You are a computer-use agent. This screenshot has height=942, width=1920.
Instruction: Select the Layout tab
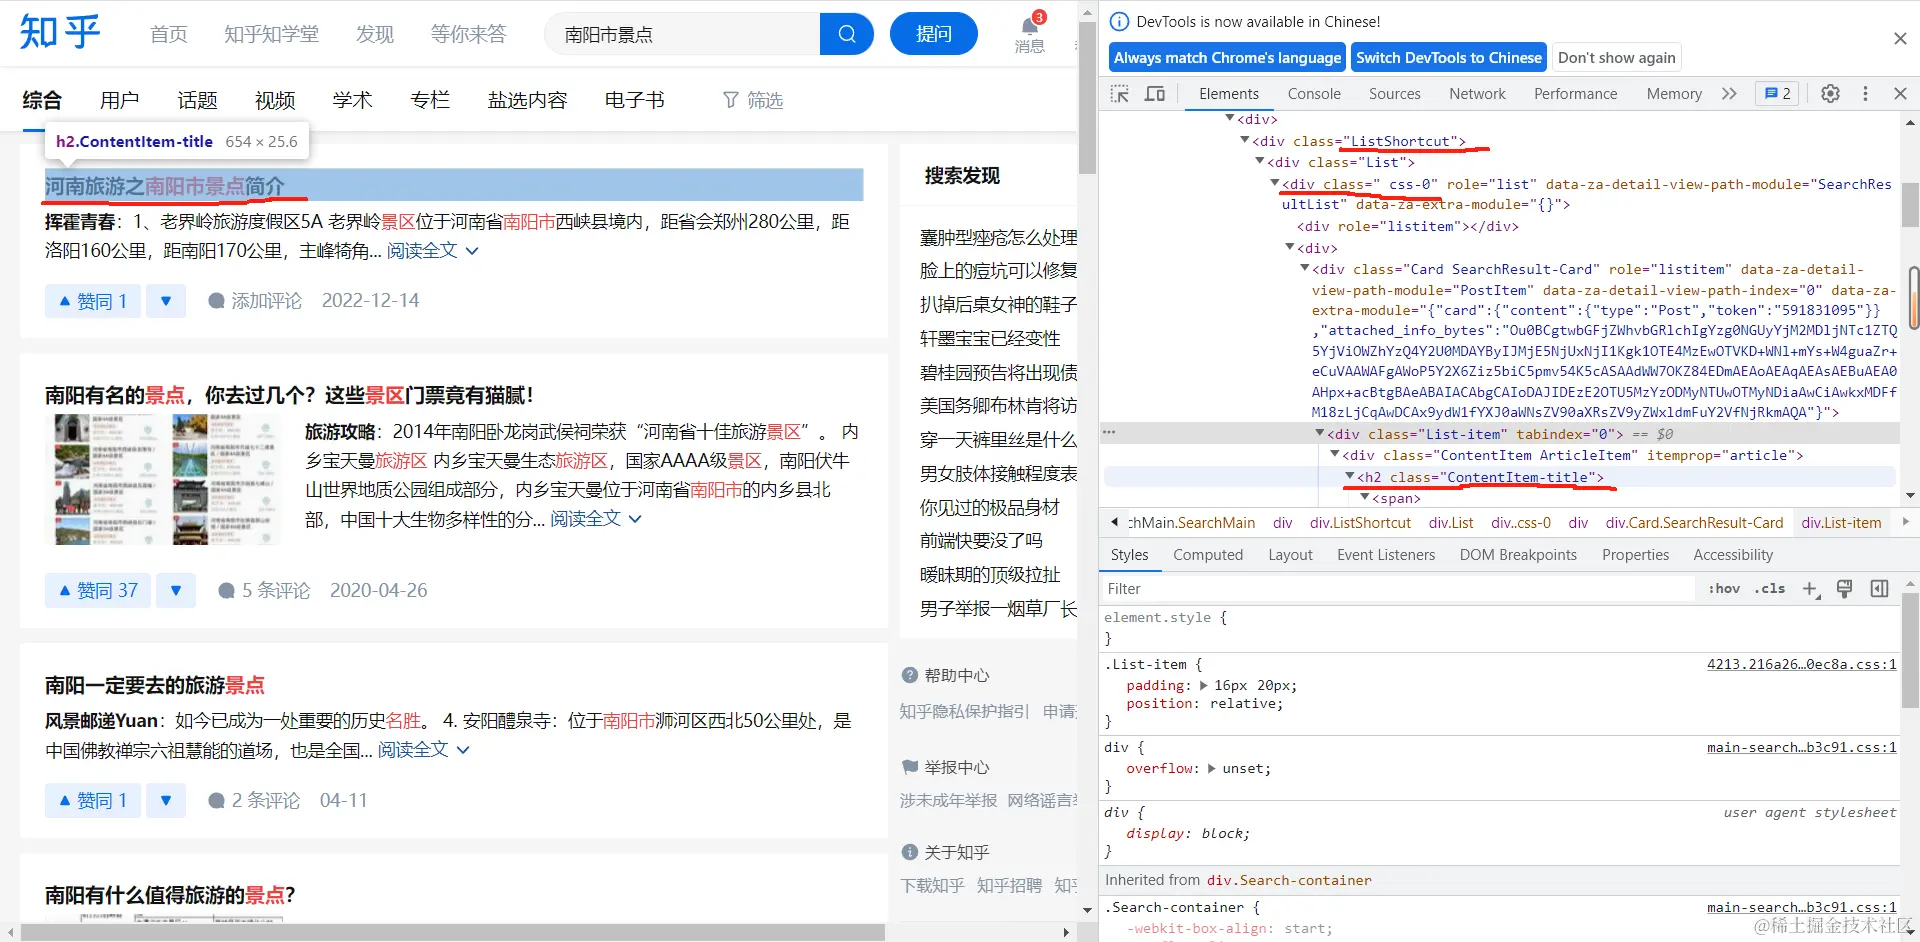pyautogui.click(x=1290, y=555)
